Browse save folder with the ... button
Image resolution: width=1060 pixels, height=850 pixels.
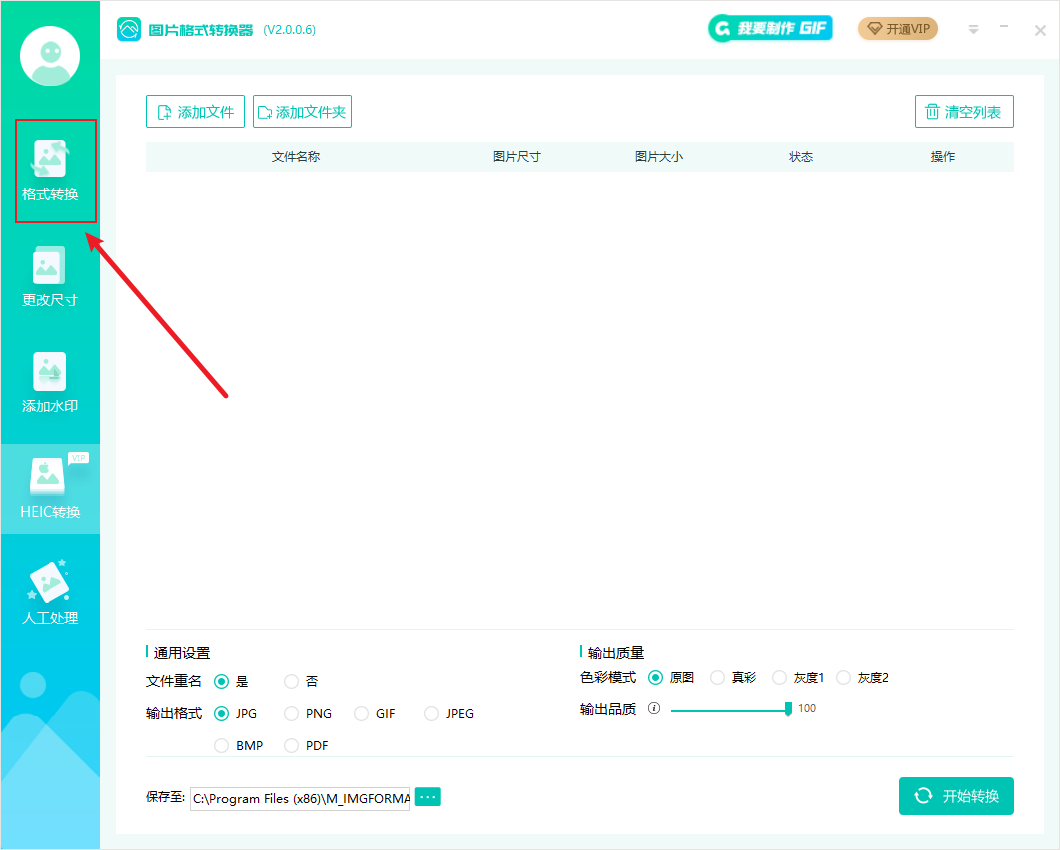pos(427,797)
